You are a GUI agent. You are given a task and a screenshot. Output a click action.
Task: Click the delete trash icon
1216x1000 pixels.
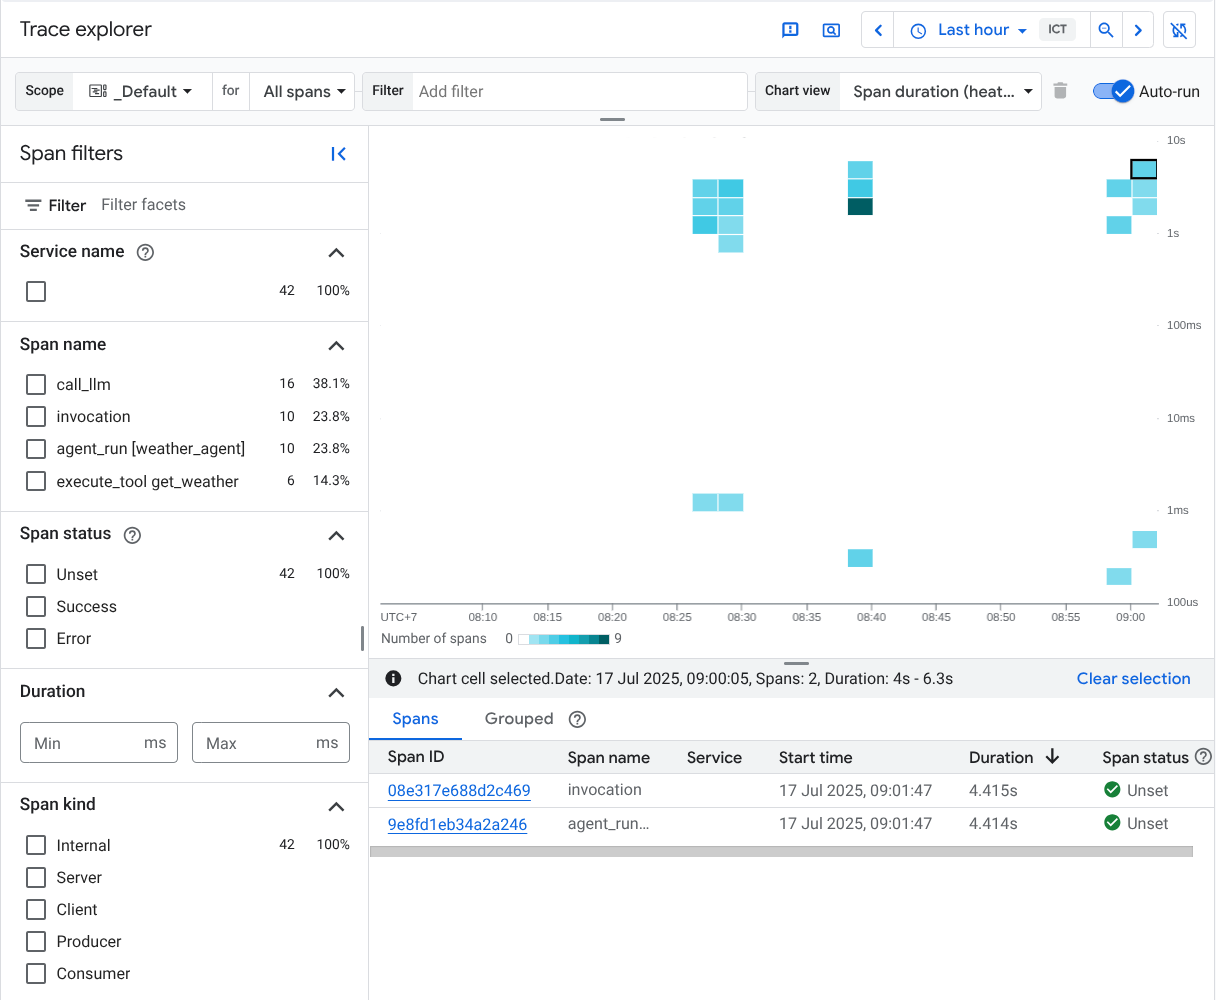click(1061, 91)
